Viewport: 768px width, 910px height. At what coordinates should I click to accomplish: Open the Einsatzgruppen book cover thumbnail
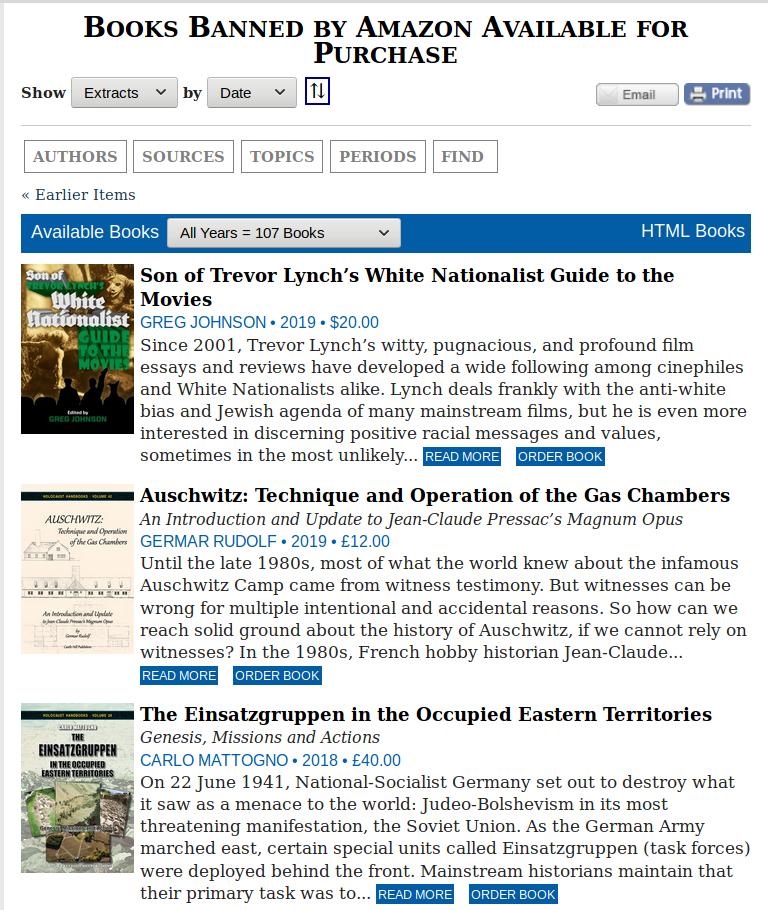click(77, 788)
